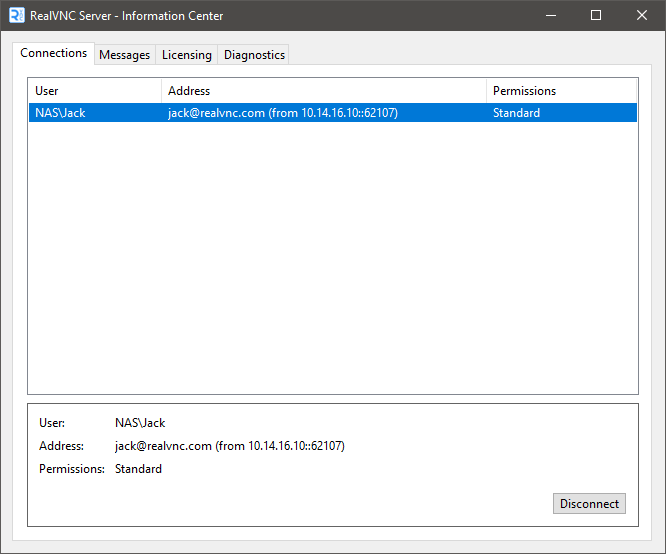Maximize the Information Center window
The image size is (666, 554).
tap(596, 16)
